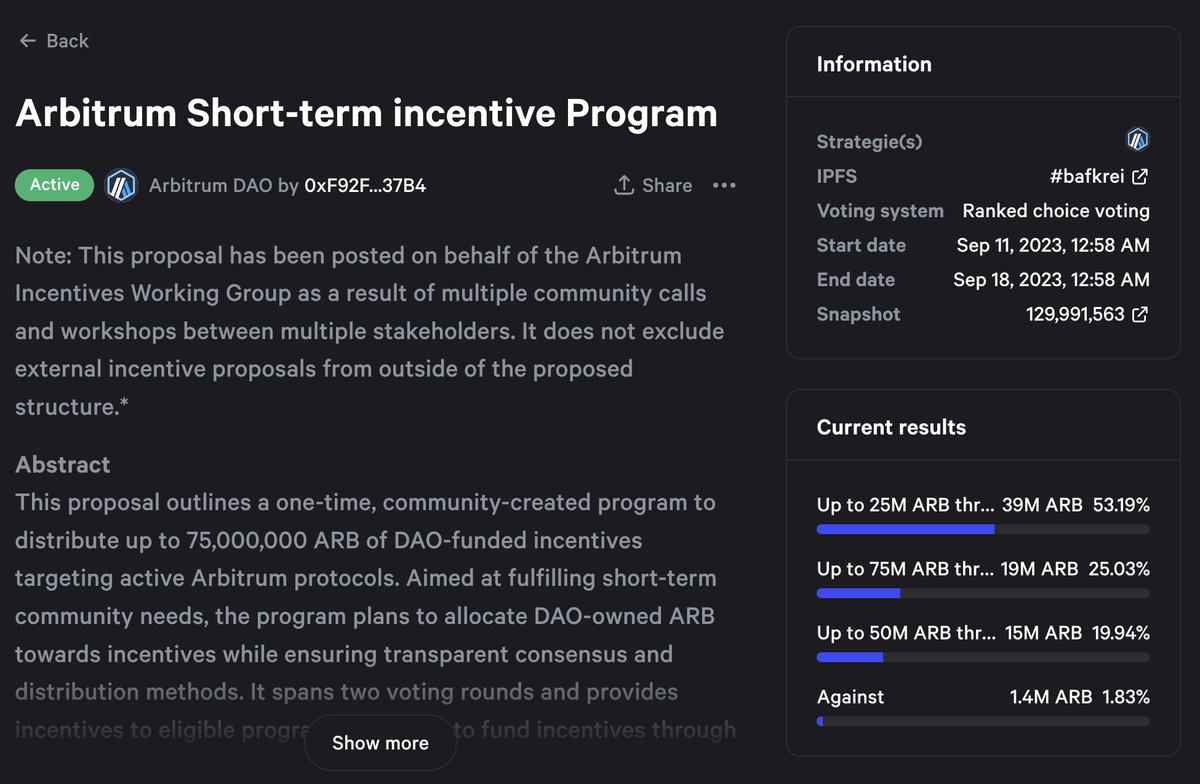Click the Up to 25M ARB progress bar
This screenshot has height=784, width=1200.
(x=983, y=529)
